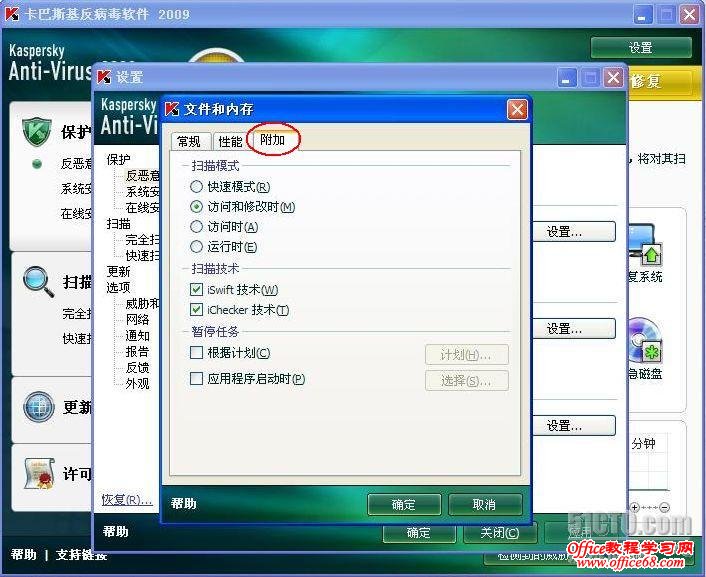Image resolution: width=706 pixels, height=577 pixels.
Task: Select 网络 in settings tree
Action: 137,319
